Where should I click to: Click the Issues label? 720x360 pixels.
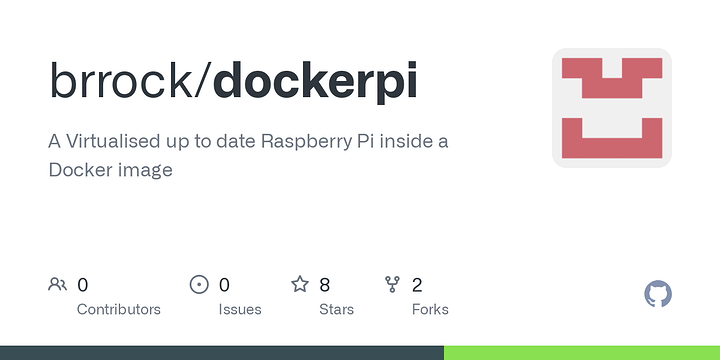[x=240, y=309]
